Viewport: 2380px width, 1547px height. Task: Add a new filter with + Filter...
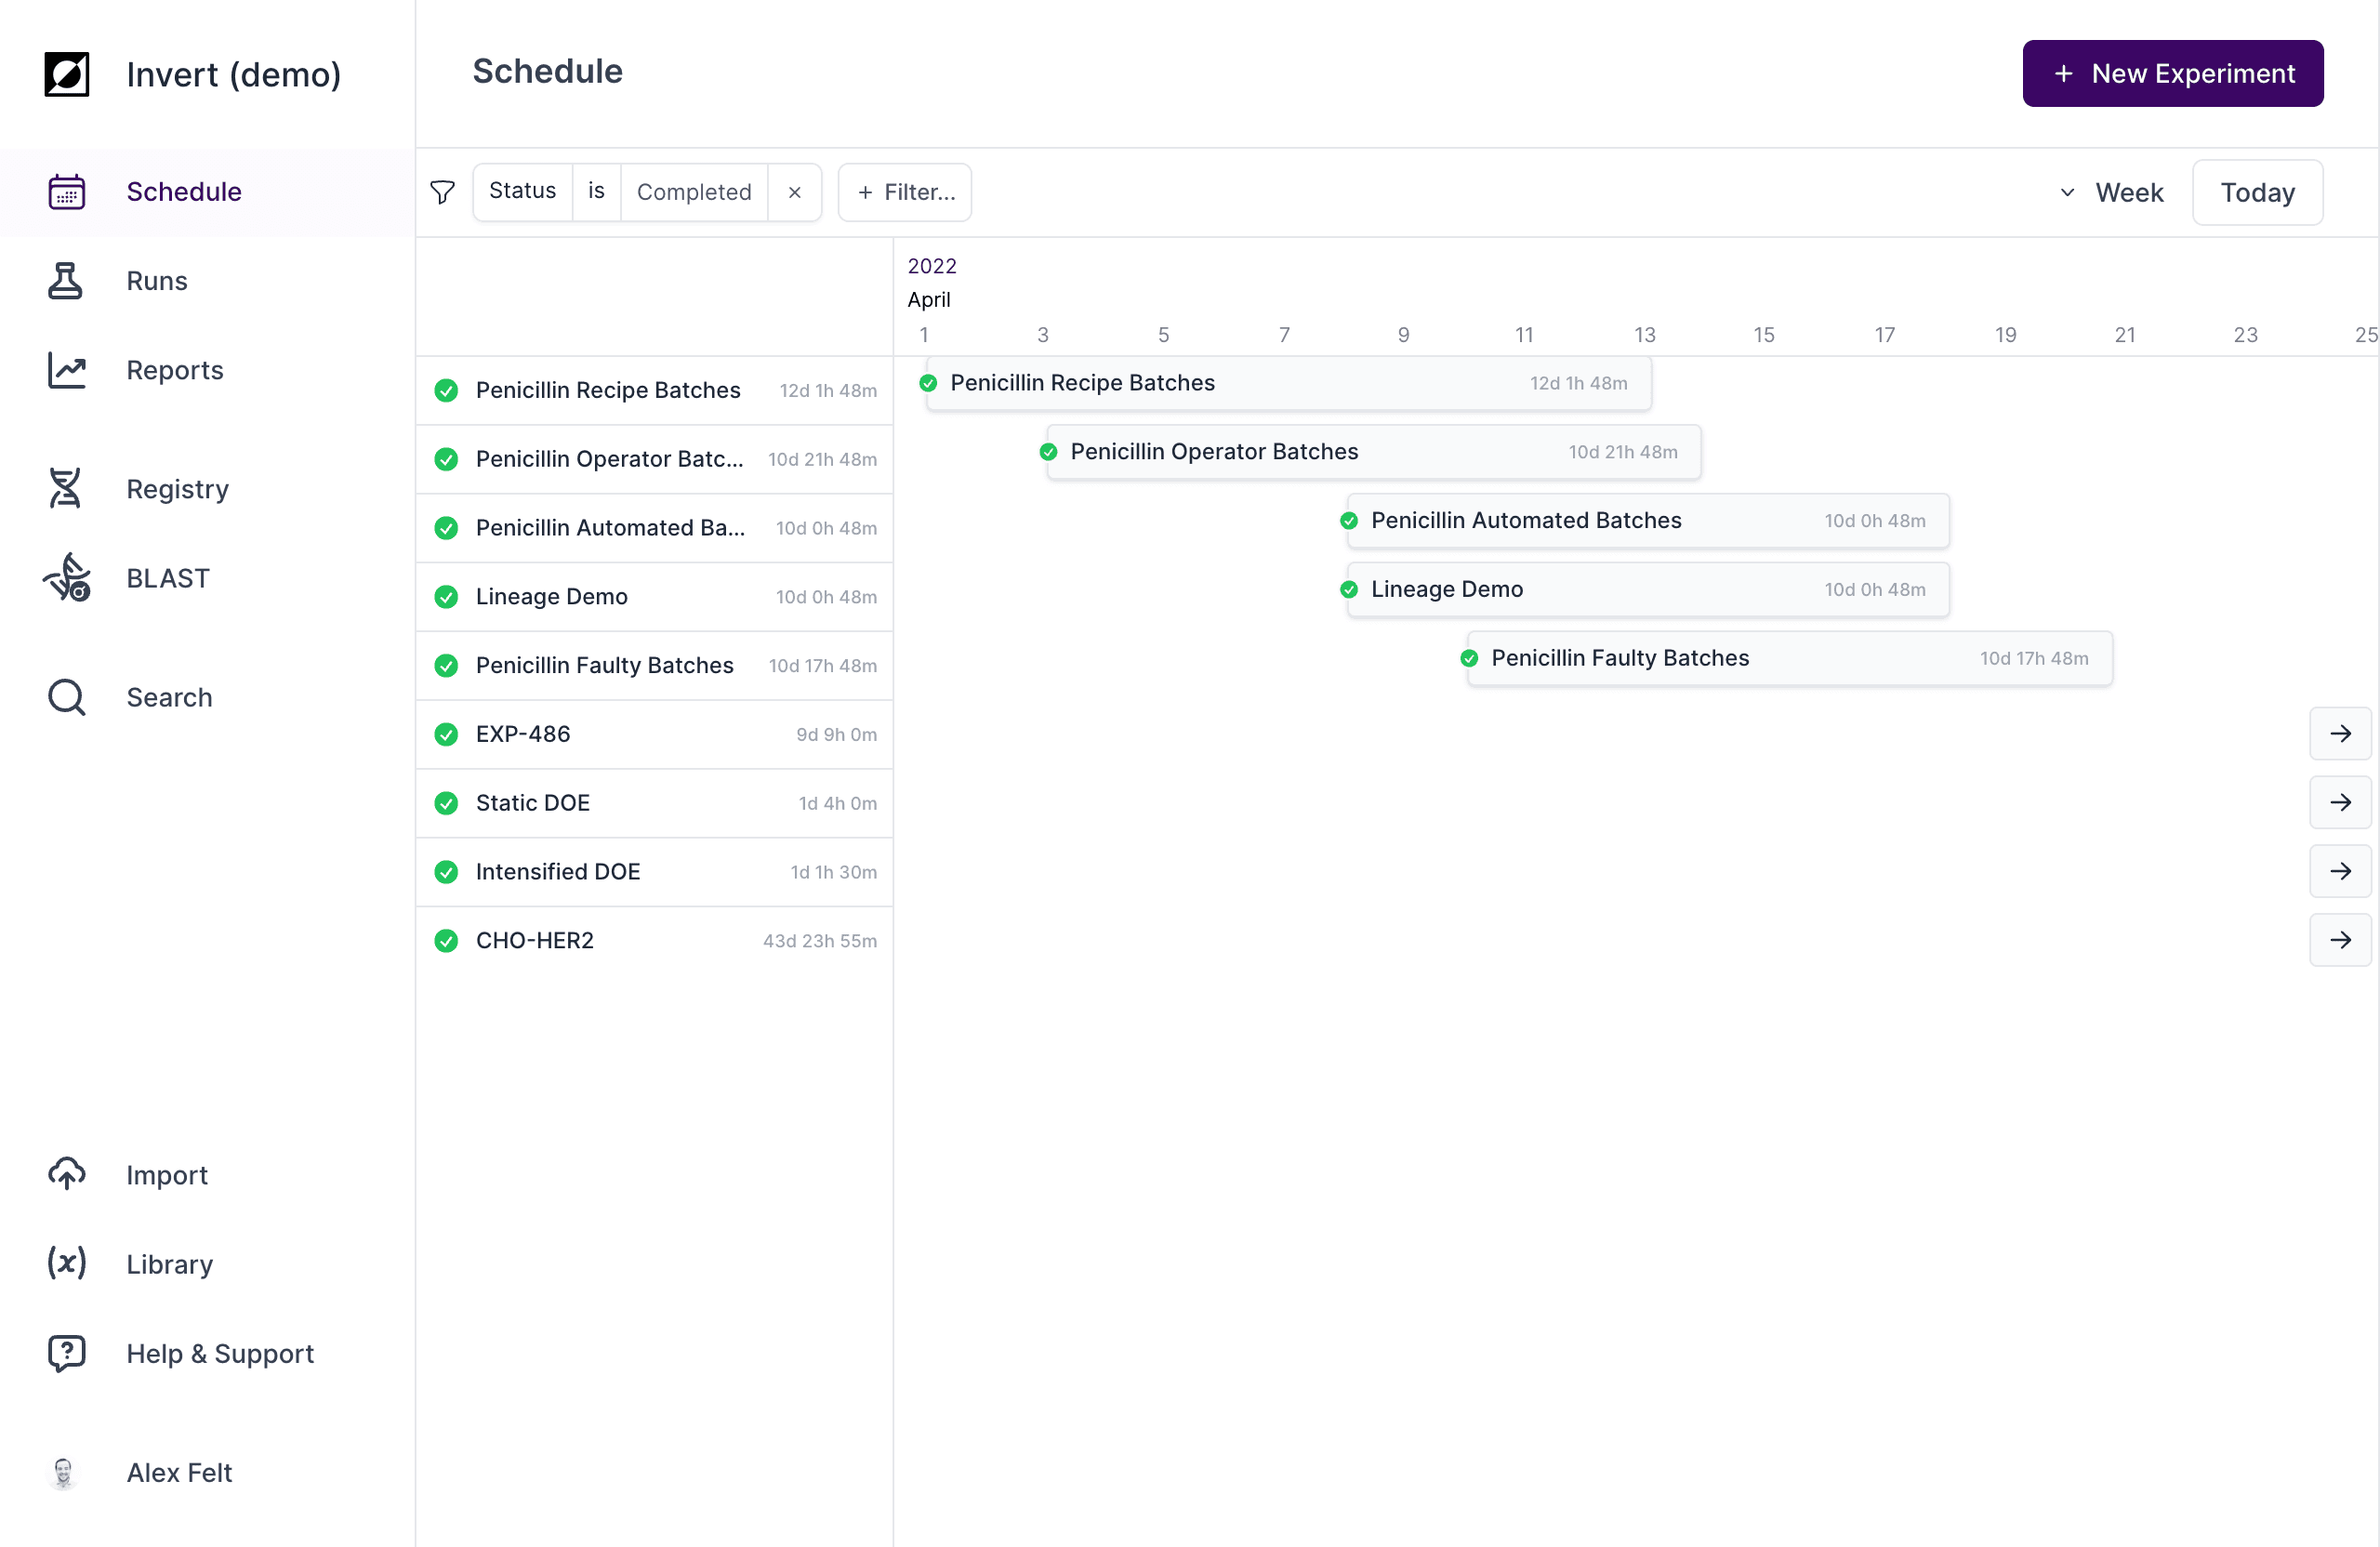905,192
